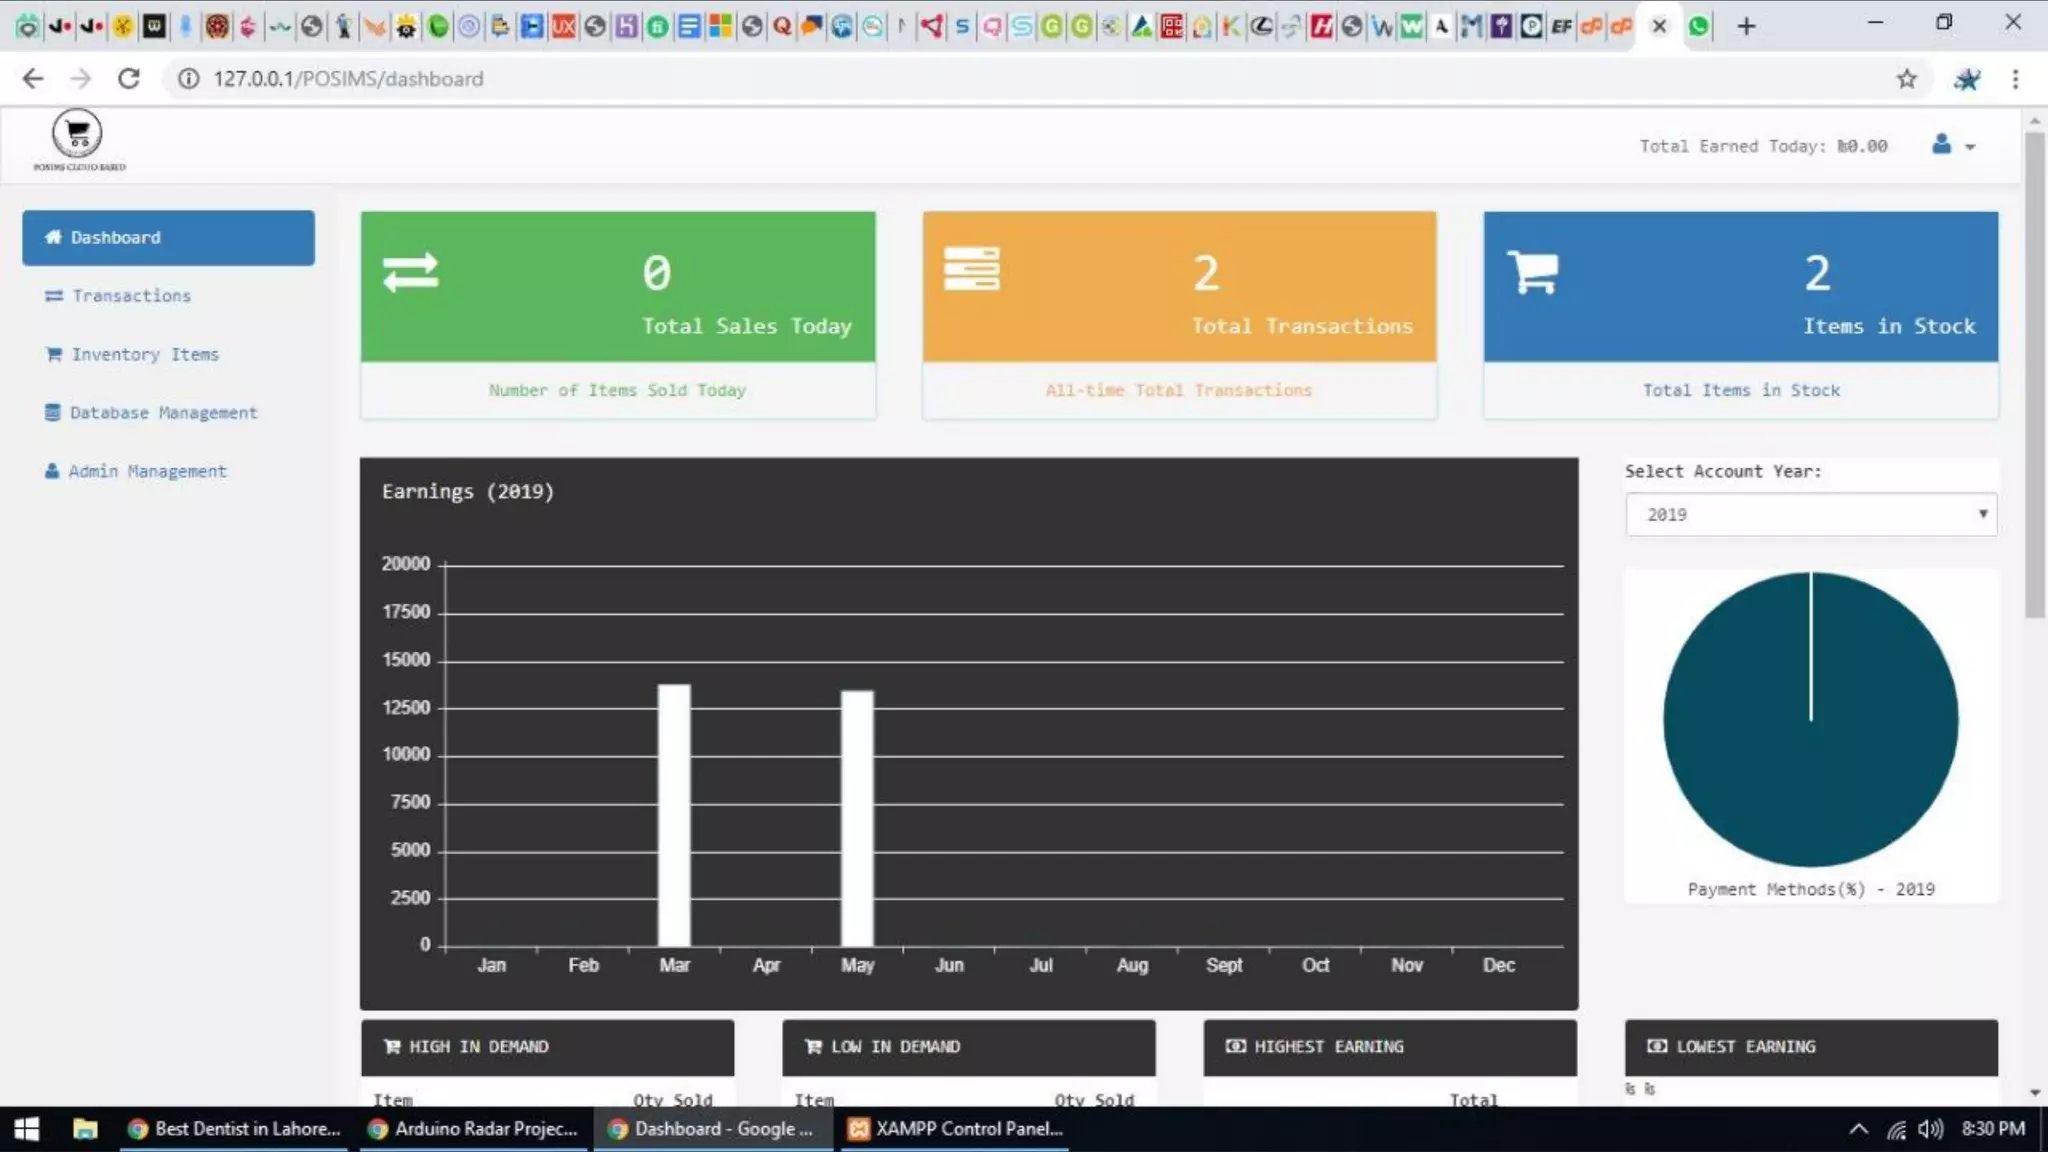
Task: Click the extension icon beside the bookmark star
Action: [1966, 78]
